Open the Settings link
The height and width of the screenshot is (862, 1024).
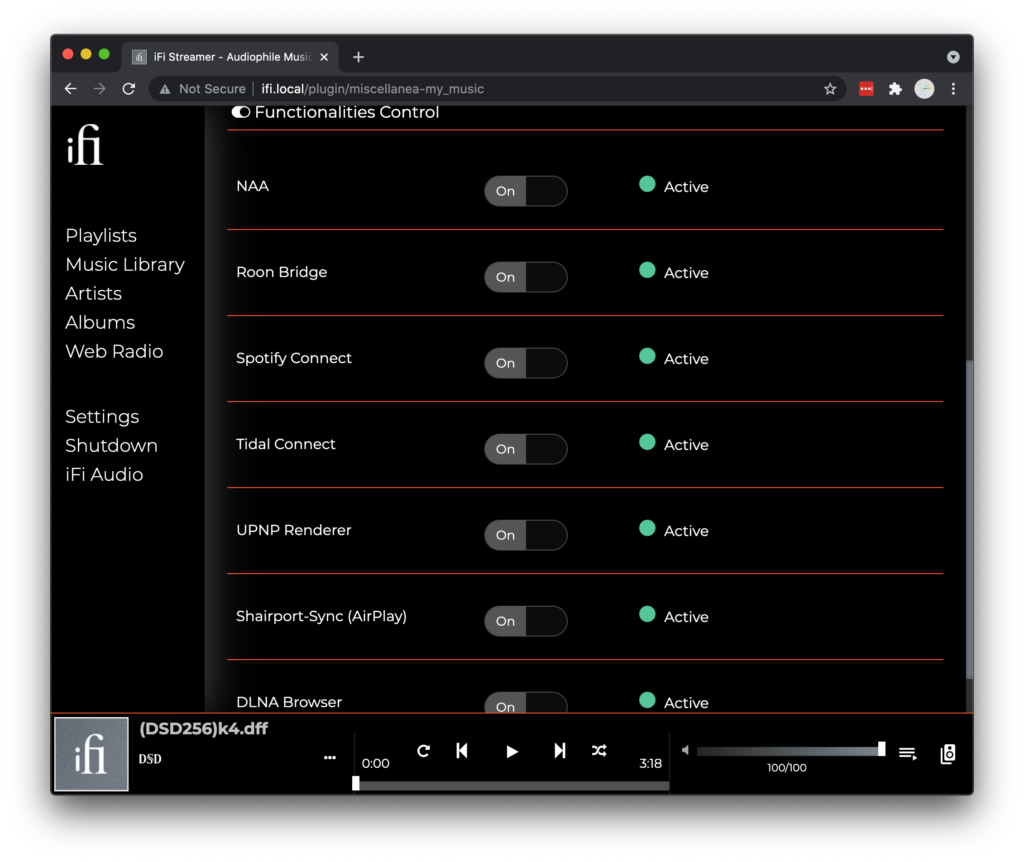click(102, 417)
